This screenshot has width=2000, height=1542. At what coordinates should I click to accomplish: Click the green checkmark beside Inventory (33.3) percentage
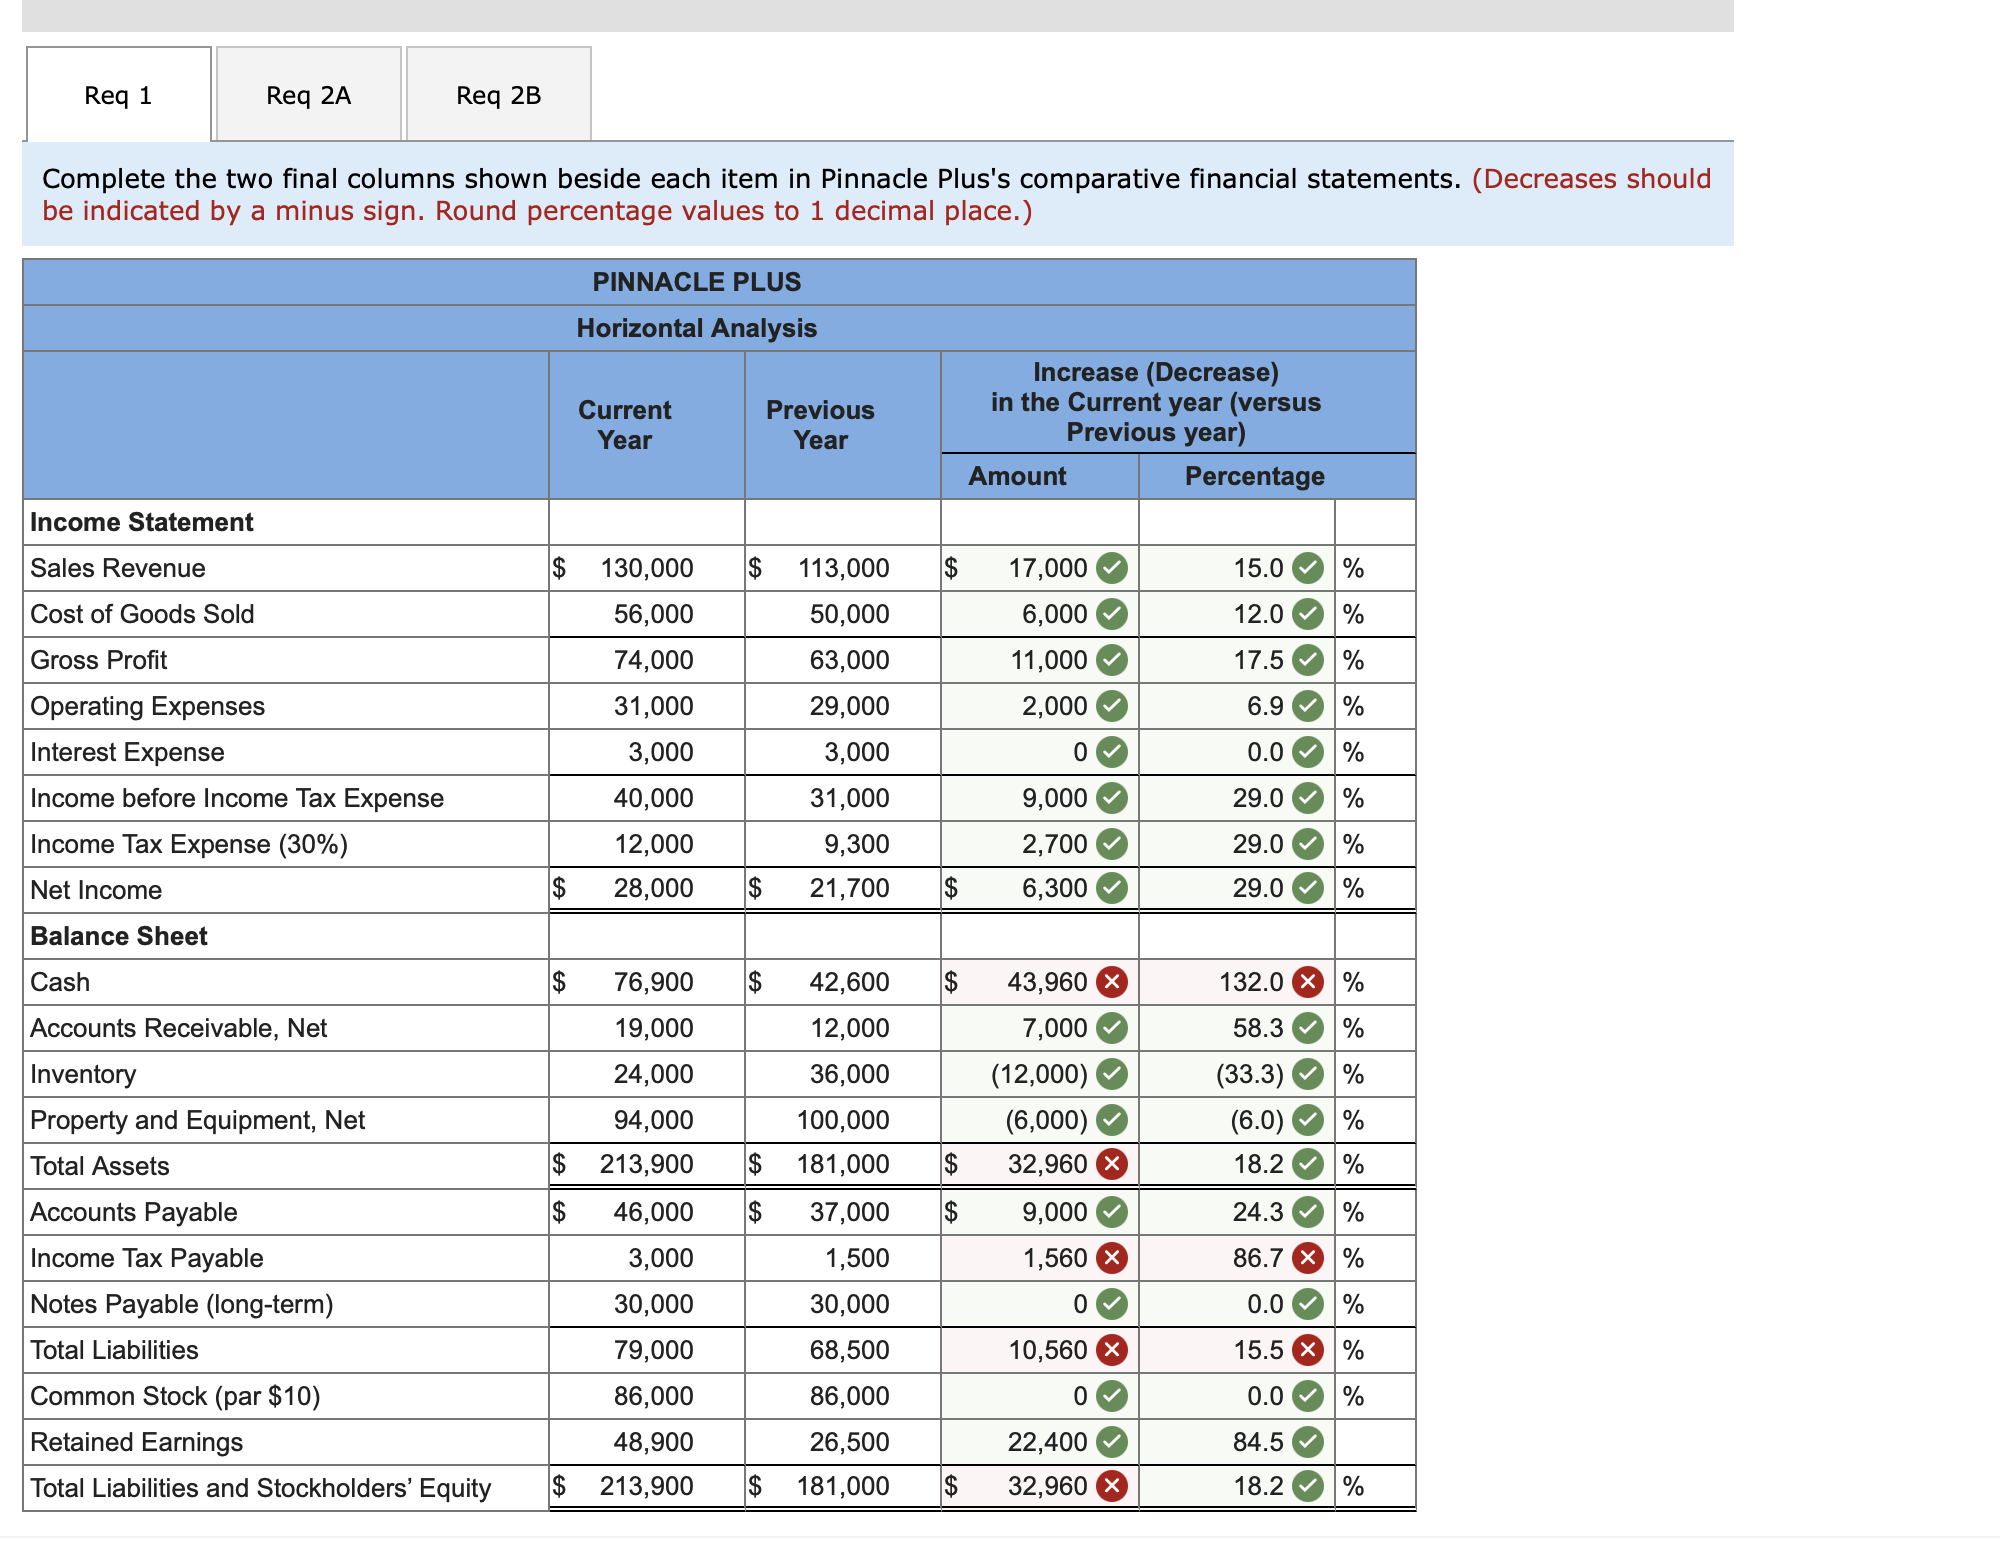coord(1307,1074)
